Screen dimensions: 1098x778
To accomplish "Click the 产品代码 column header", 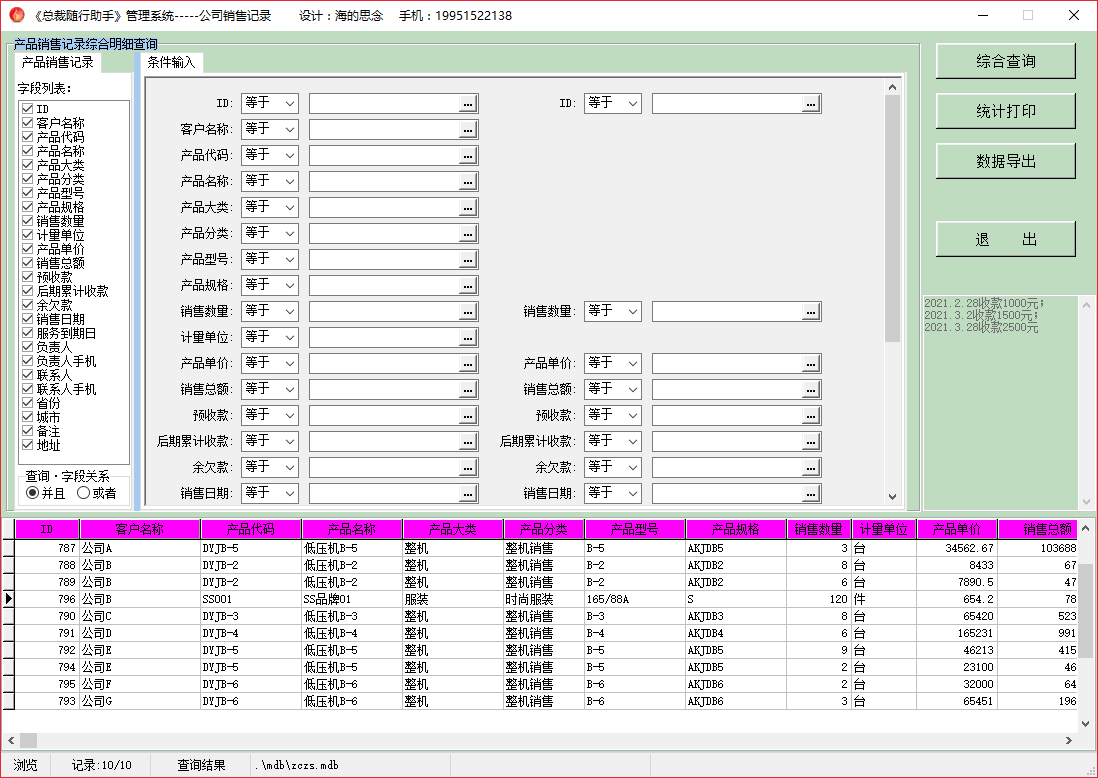I will pyautogui.click(x=251, y=529).
